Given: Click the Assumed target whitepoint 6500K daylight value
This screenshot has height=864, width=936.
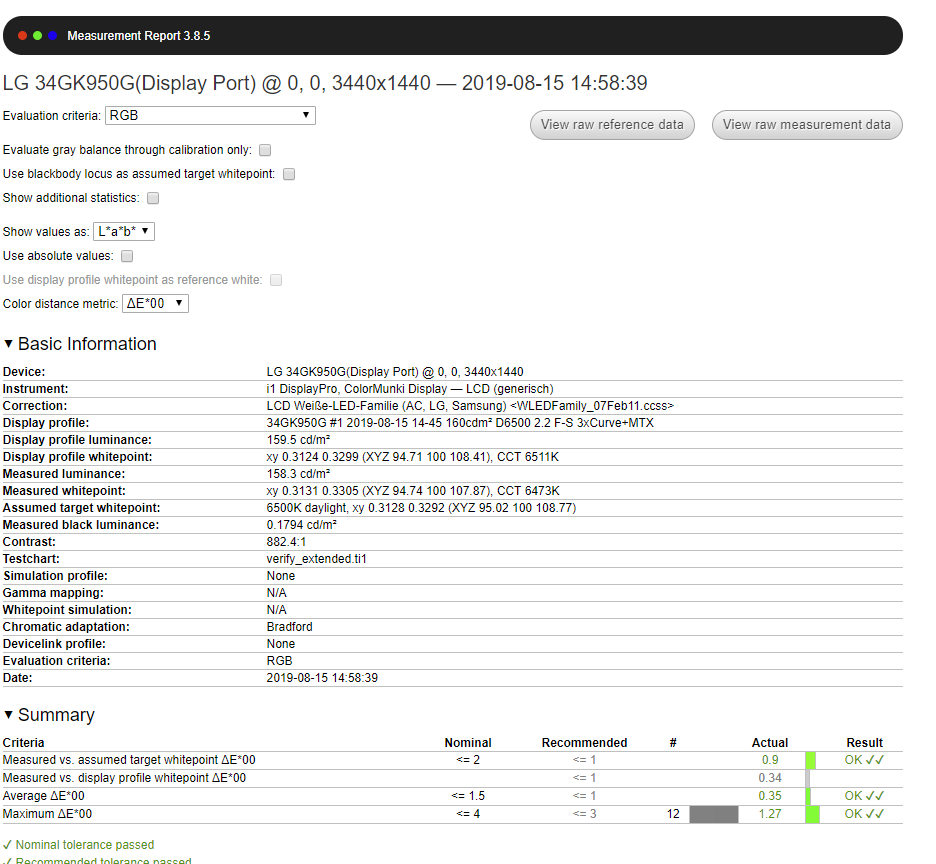Looking at the screenshot, I should tap(421, 508).
